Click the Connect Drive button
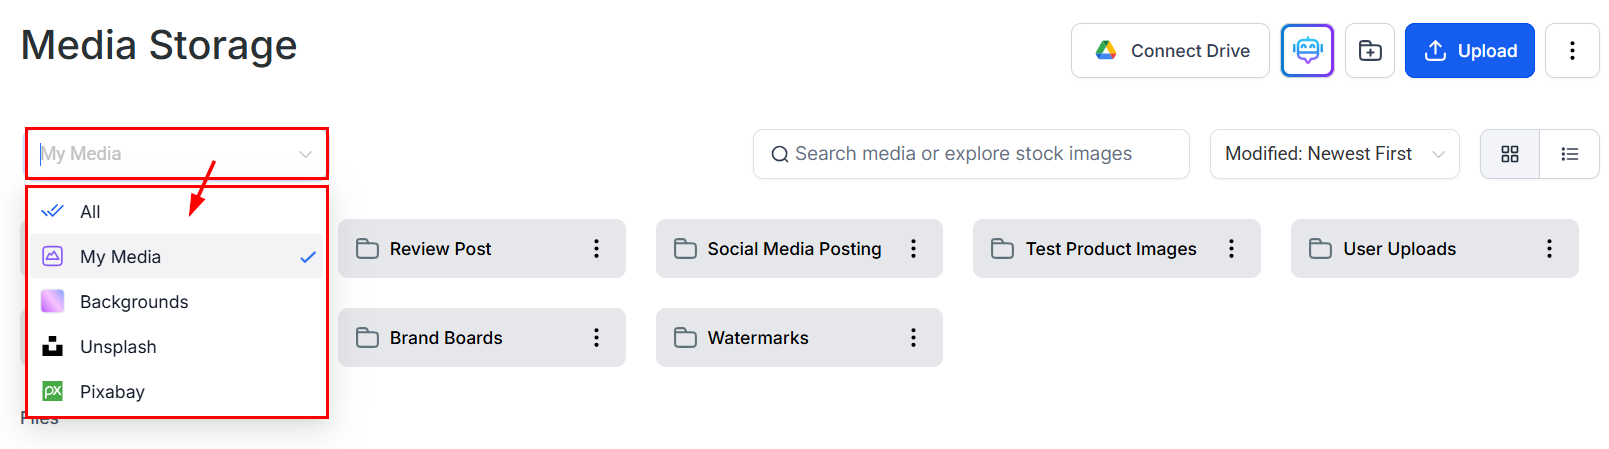 point(1170,50)
